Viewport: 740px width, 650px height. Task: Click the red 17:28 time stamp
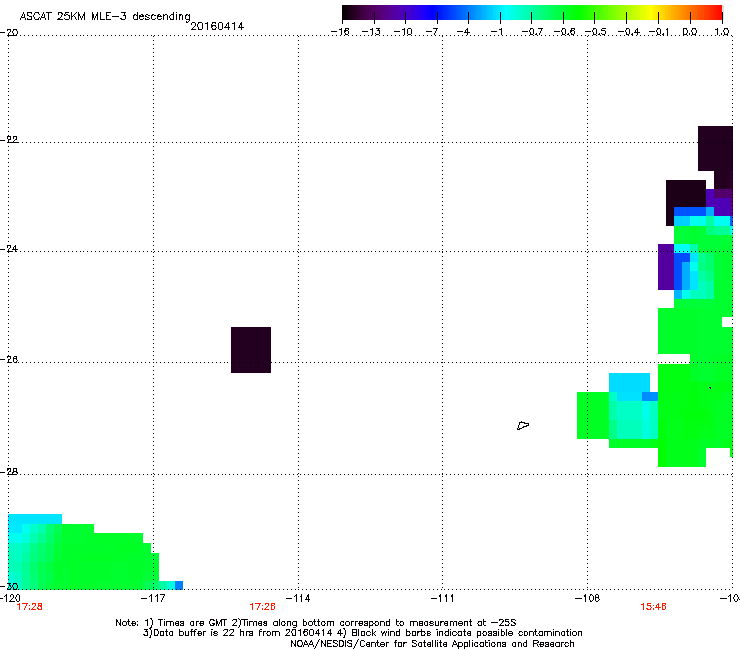(x=29, y=607)
